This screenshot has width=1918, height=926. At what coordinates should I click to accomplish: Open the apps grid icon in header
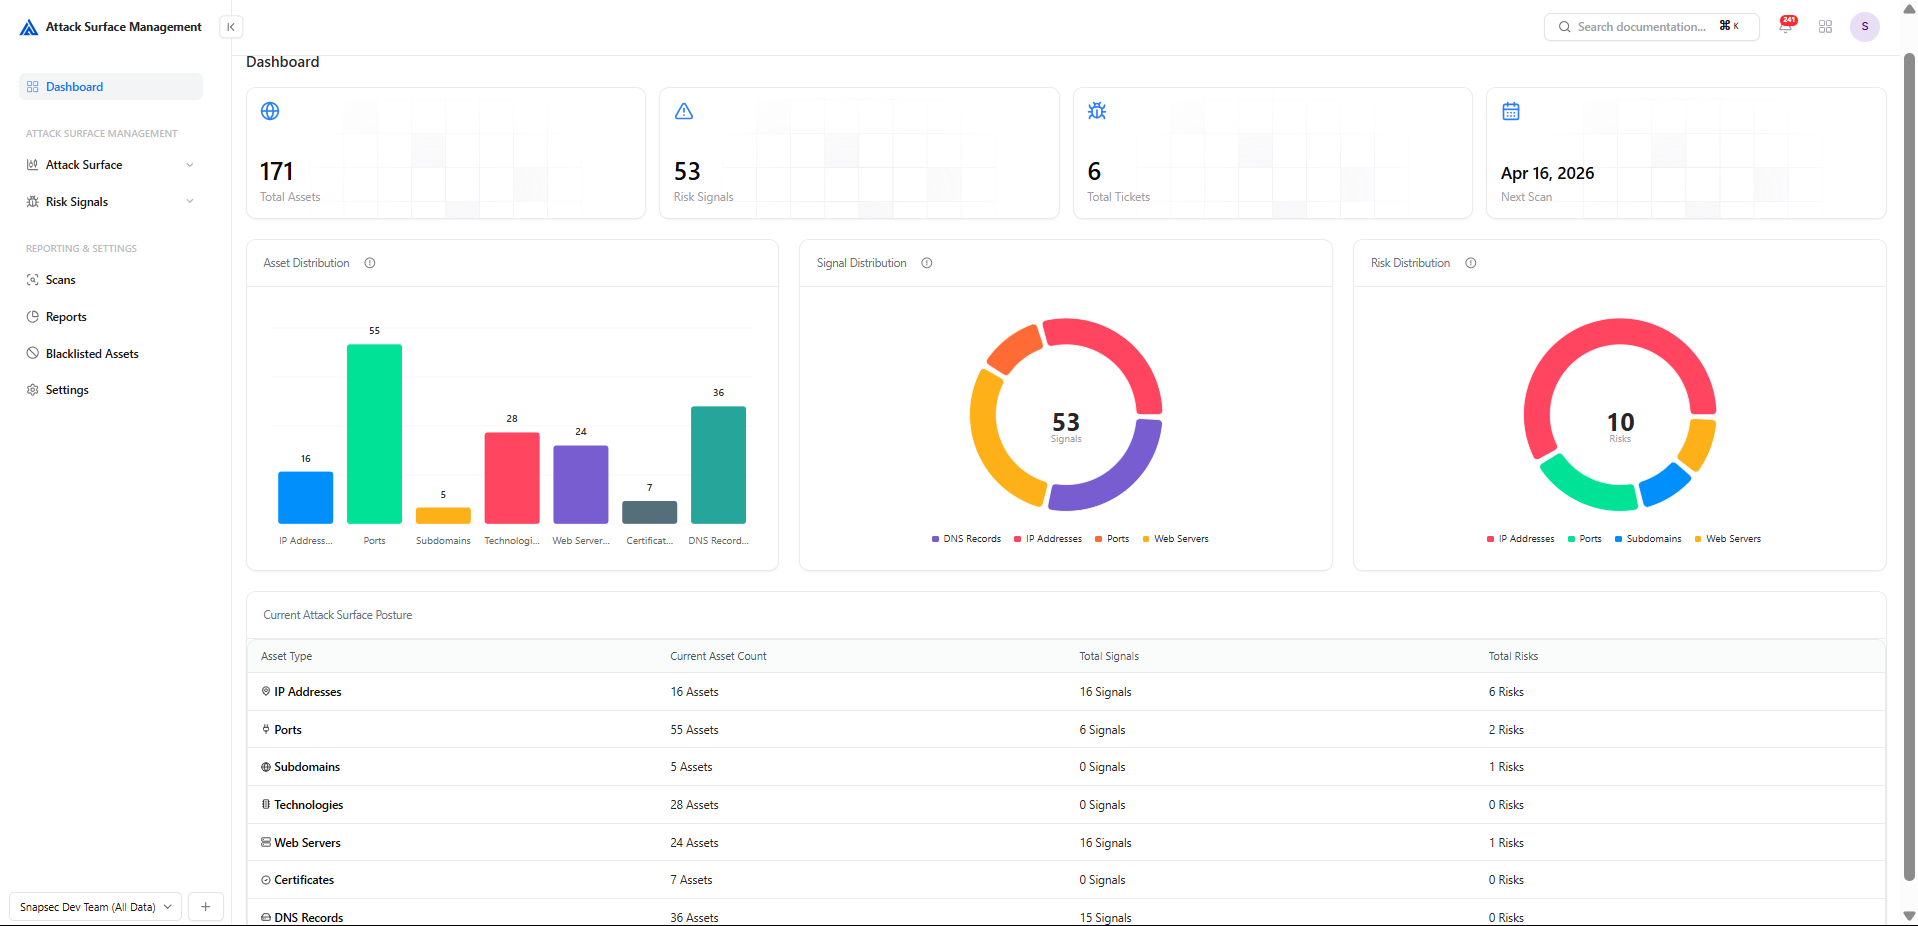click(1825, 27)
